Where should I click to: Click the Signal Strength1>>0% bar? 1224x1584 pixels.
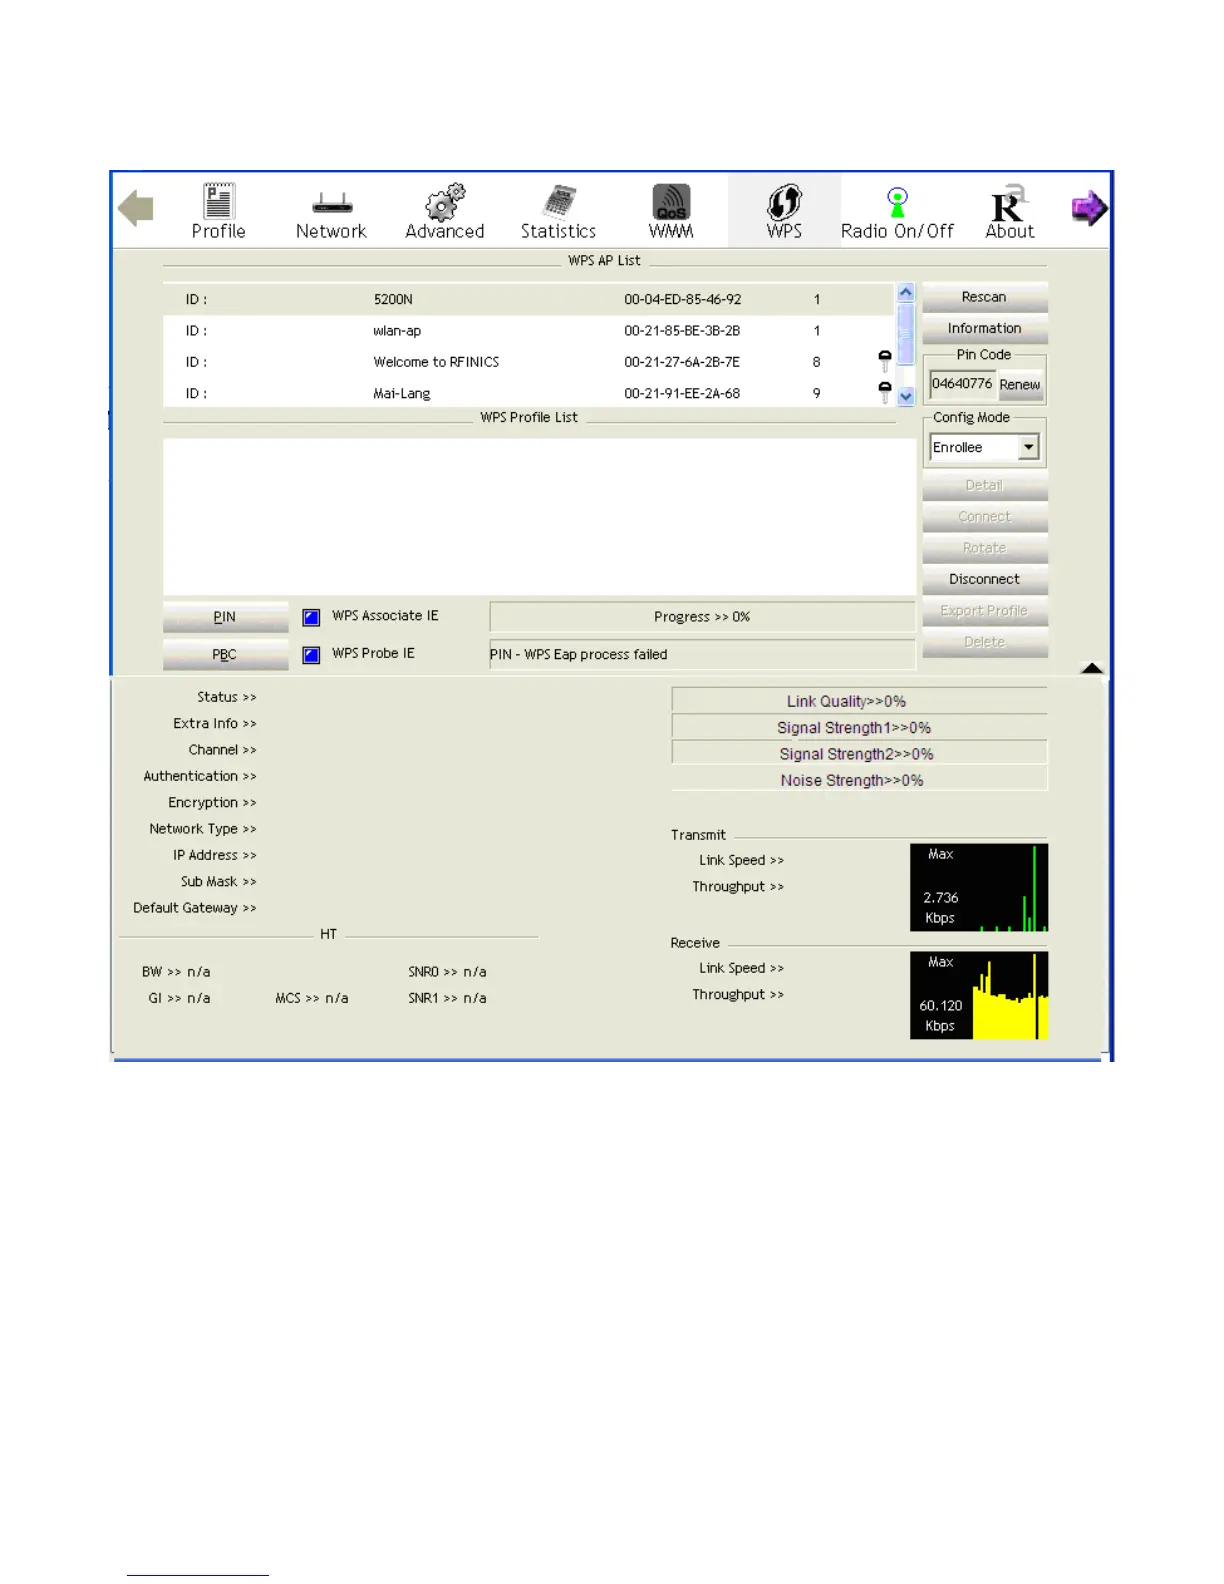tap(860, 727)
